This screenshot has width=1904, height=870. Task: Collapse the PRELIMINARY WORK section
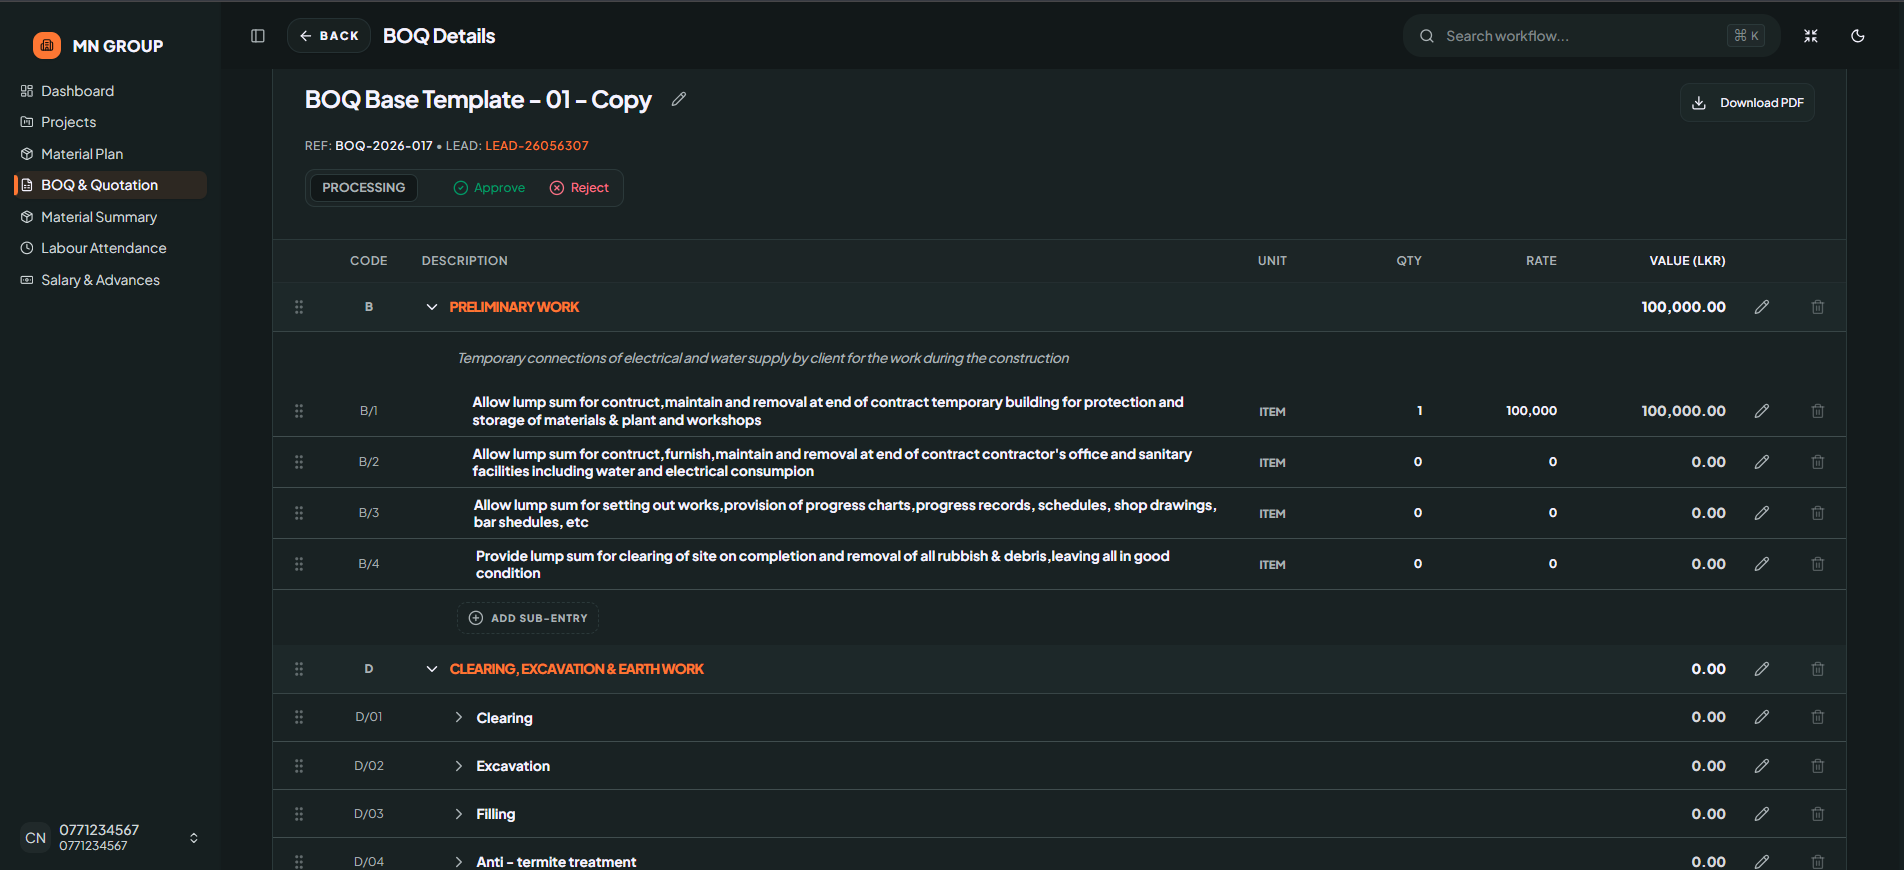click(x=432, y=307)
